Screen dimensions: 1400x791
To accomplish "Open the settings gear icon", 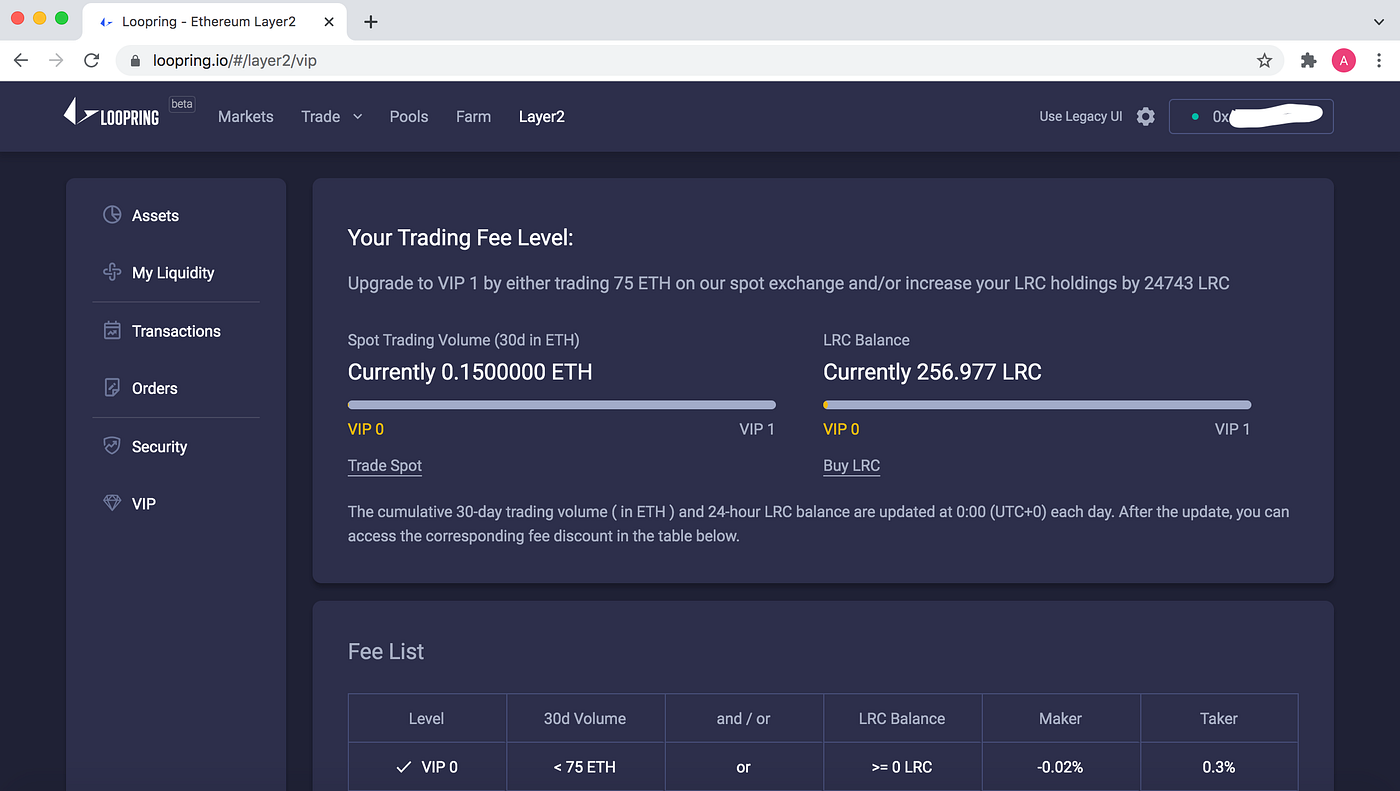I will point(1146,116).
